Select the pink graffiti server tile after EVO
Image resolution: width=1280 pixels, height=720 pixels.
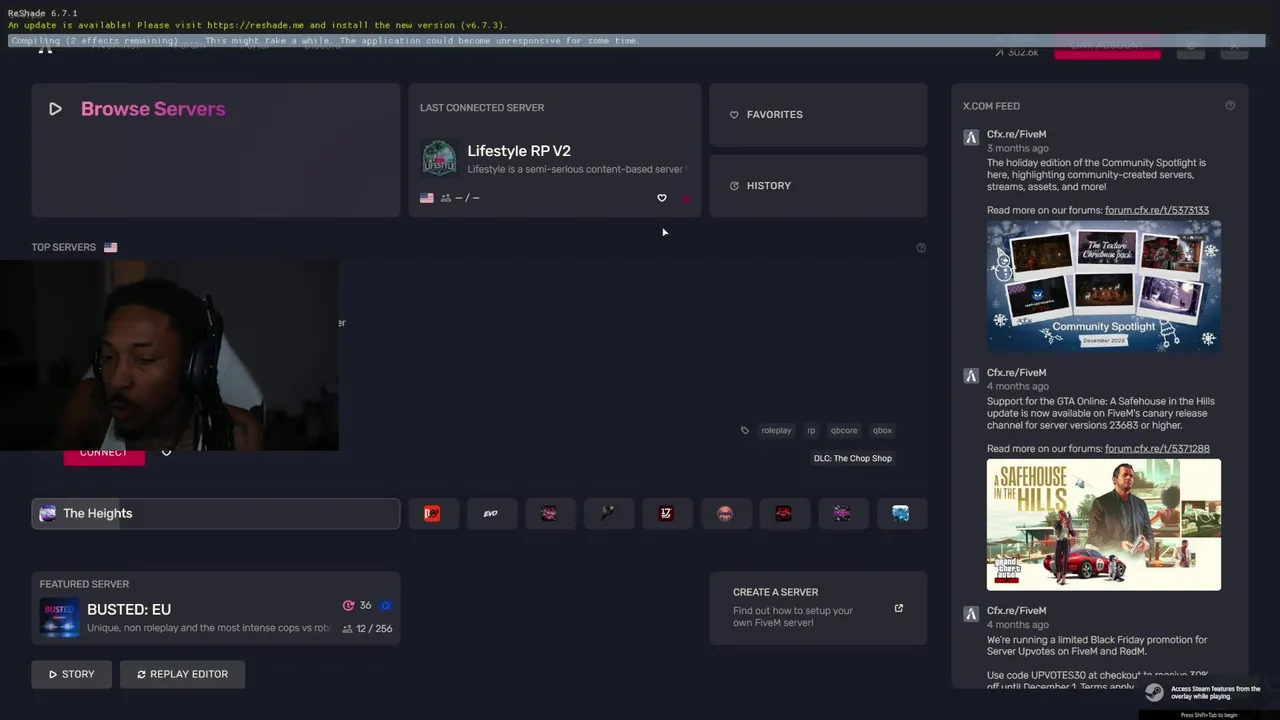549,513
